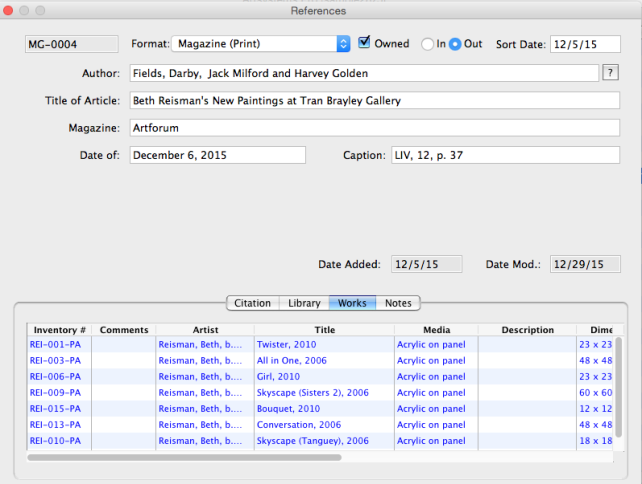The height and width of the screenshot is (484, 642).
Task: Click the horizontal scrollbar below the works table
Action: point(184,457)
